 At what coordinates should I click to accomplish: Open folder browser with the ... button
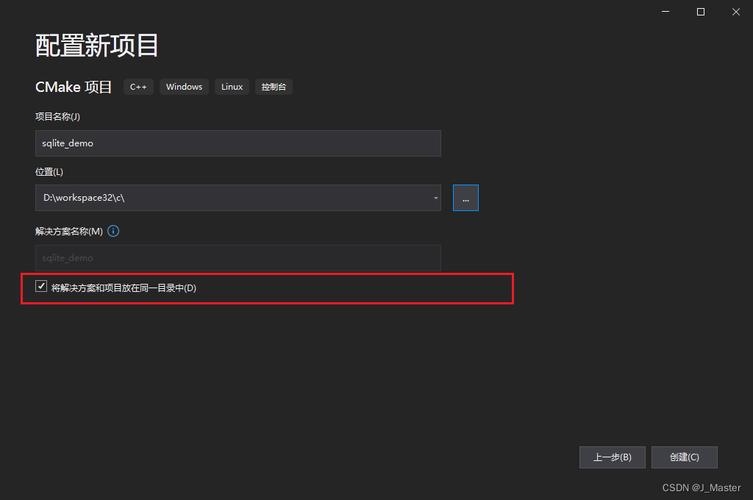[465, 198]
